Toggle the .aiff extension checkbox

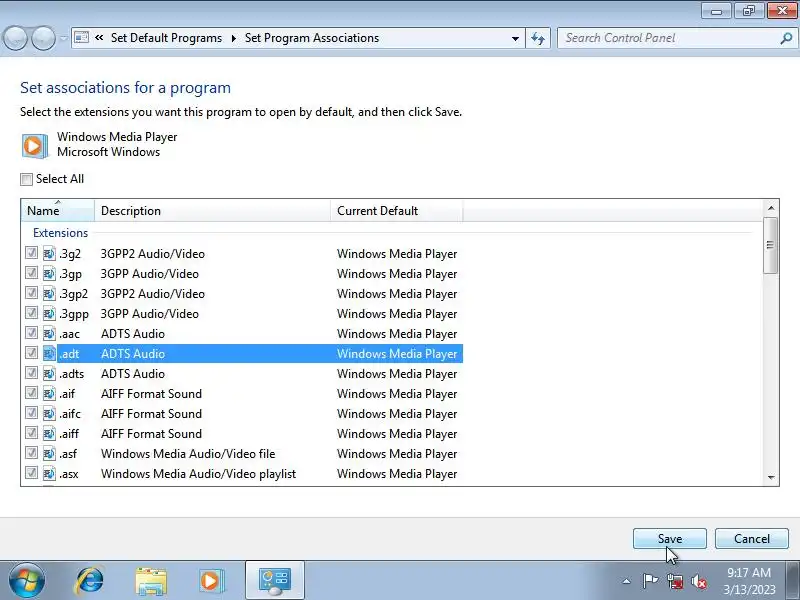(32, 433)
